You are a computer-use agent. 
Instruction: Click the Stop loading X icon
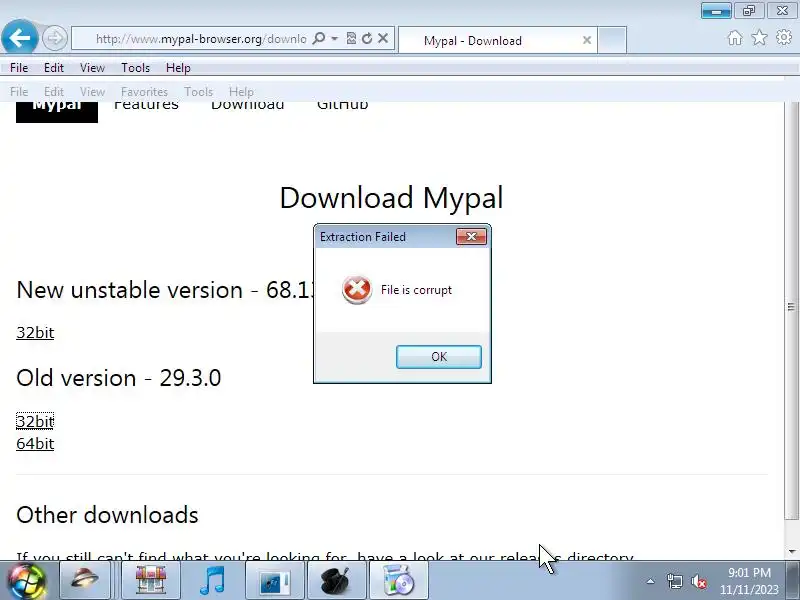pos(383,38)
